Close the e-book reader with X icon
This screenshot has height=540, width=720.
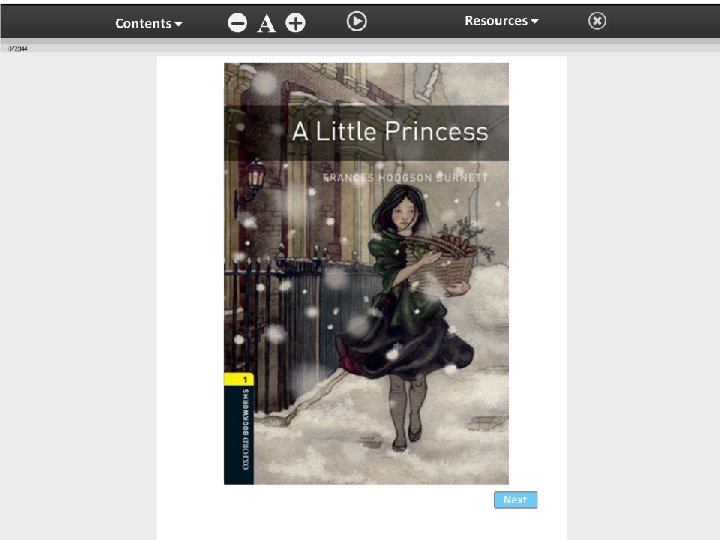597,21
